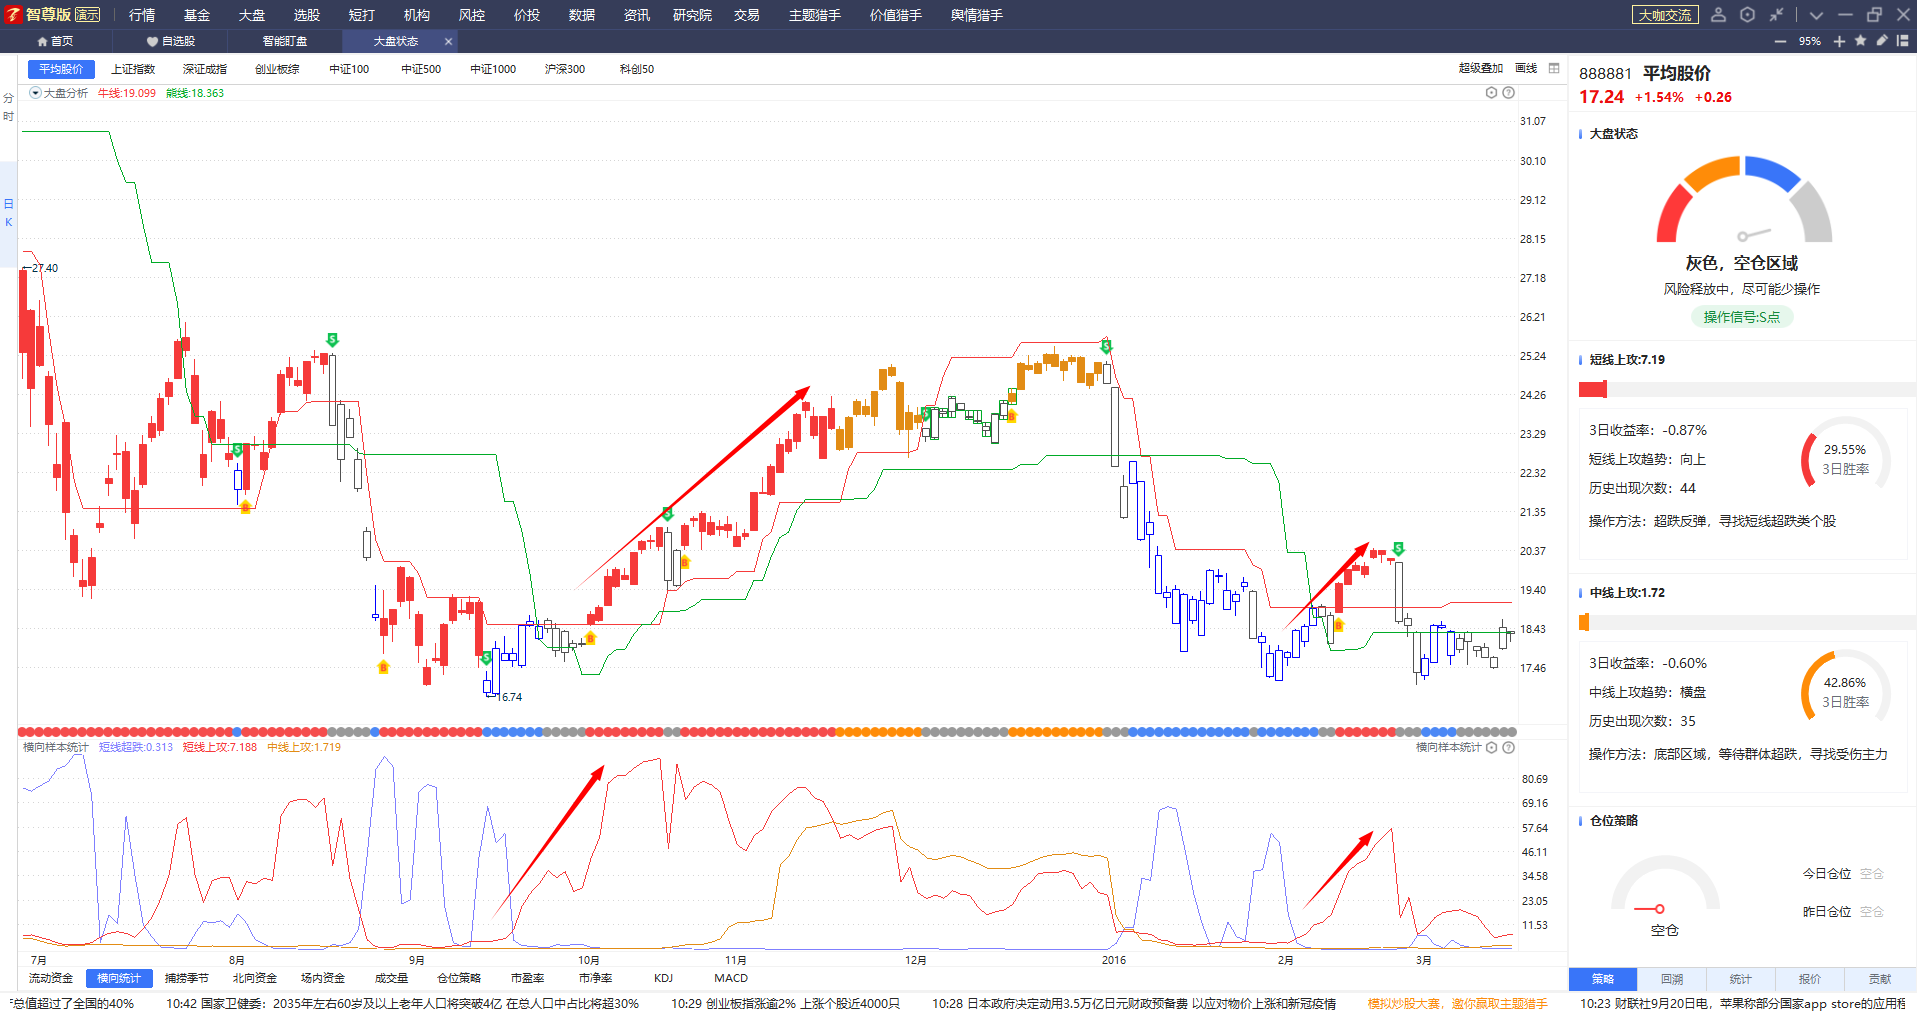1917x1015 pixels.
Task: Expand the 大盘分析 indicator dropdown arrow
Action: pos(36,93)
